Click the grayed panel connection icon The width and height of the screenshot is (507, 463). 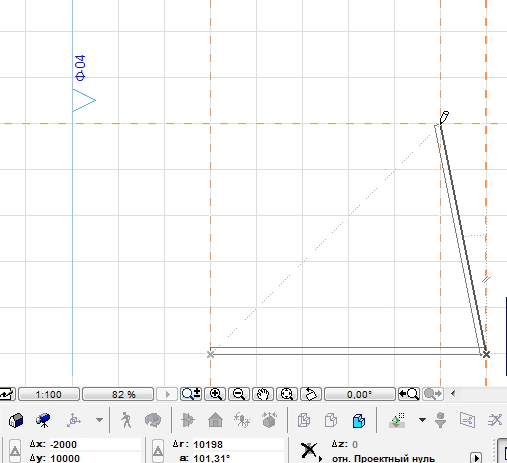467,420
